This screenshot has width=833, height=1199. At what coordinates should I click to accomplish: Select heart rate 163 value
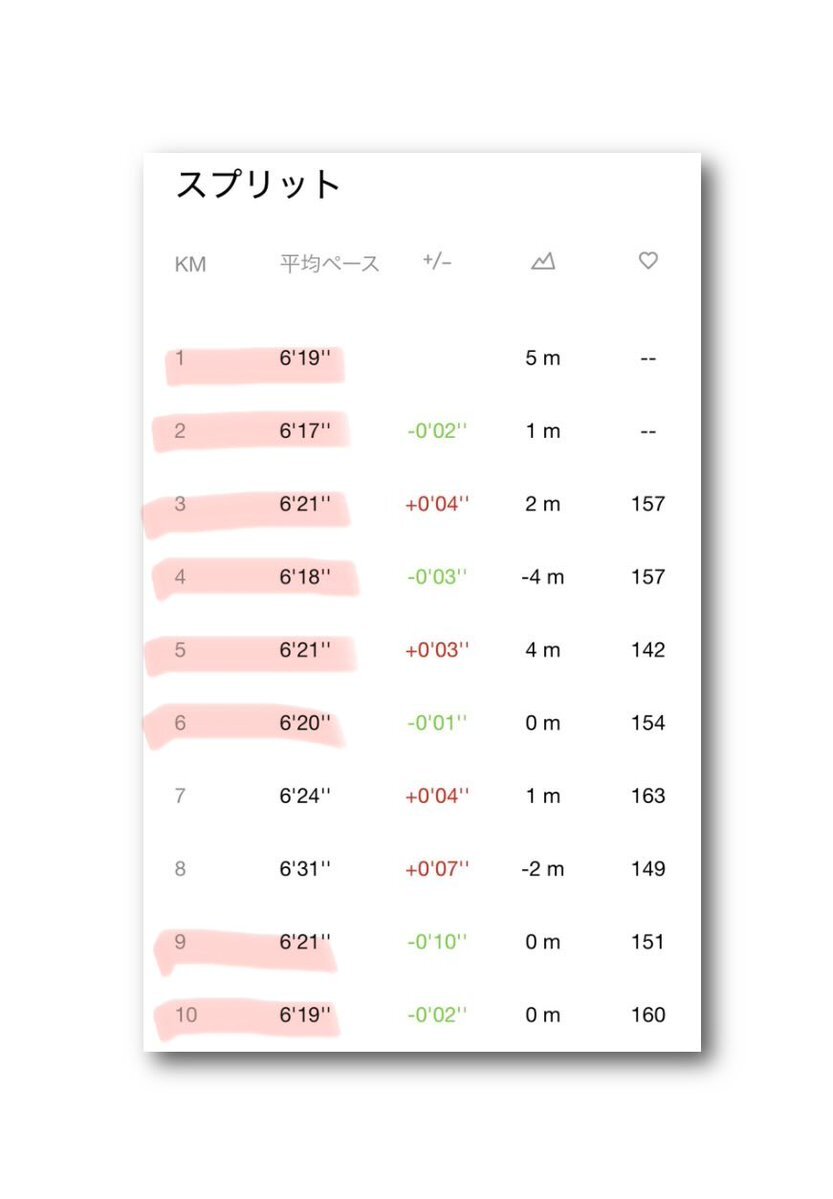(648, 796)
